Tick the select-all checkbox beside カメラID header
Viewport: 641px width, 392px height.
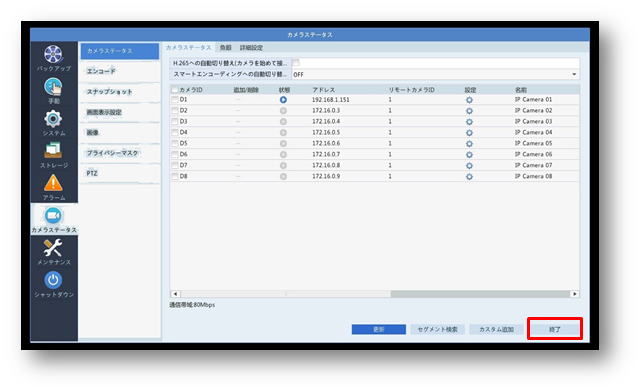[175, 90]
